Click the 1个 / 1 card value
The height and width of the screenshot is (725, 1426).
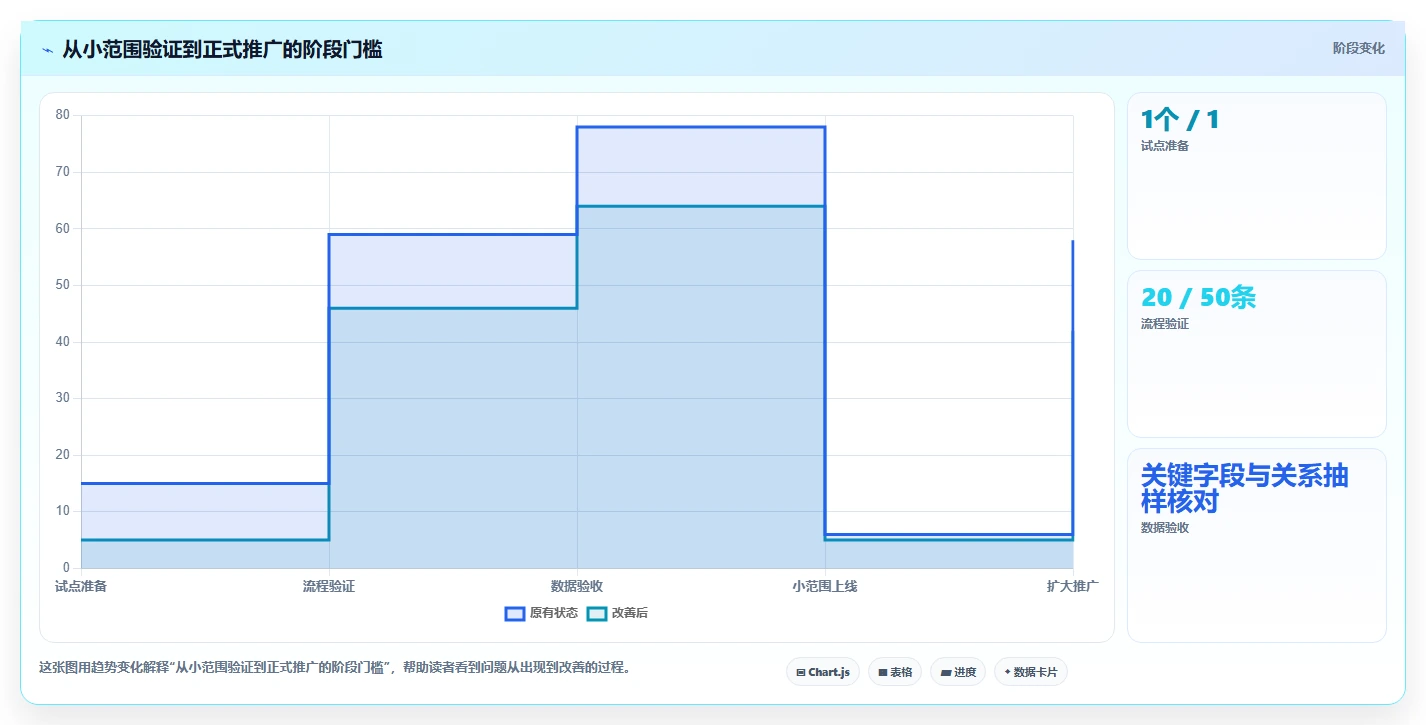click(x=1180, y=120)
